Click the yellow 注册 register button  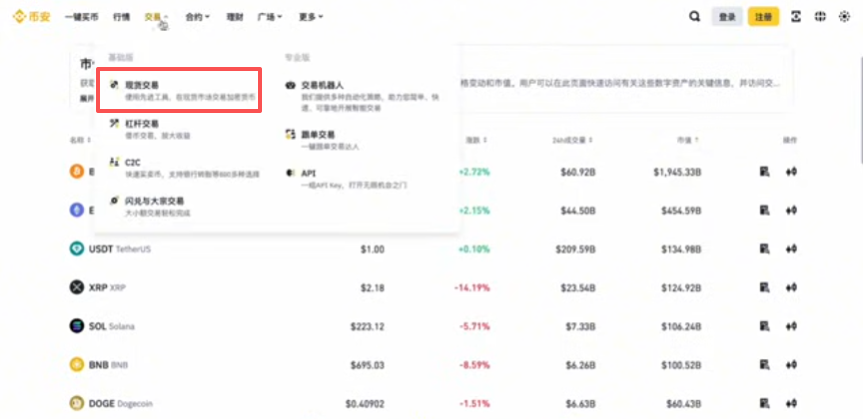[763, 17]
